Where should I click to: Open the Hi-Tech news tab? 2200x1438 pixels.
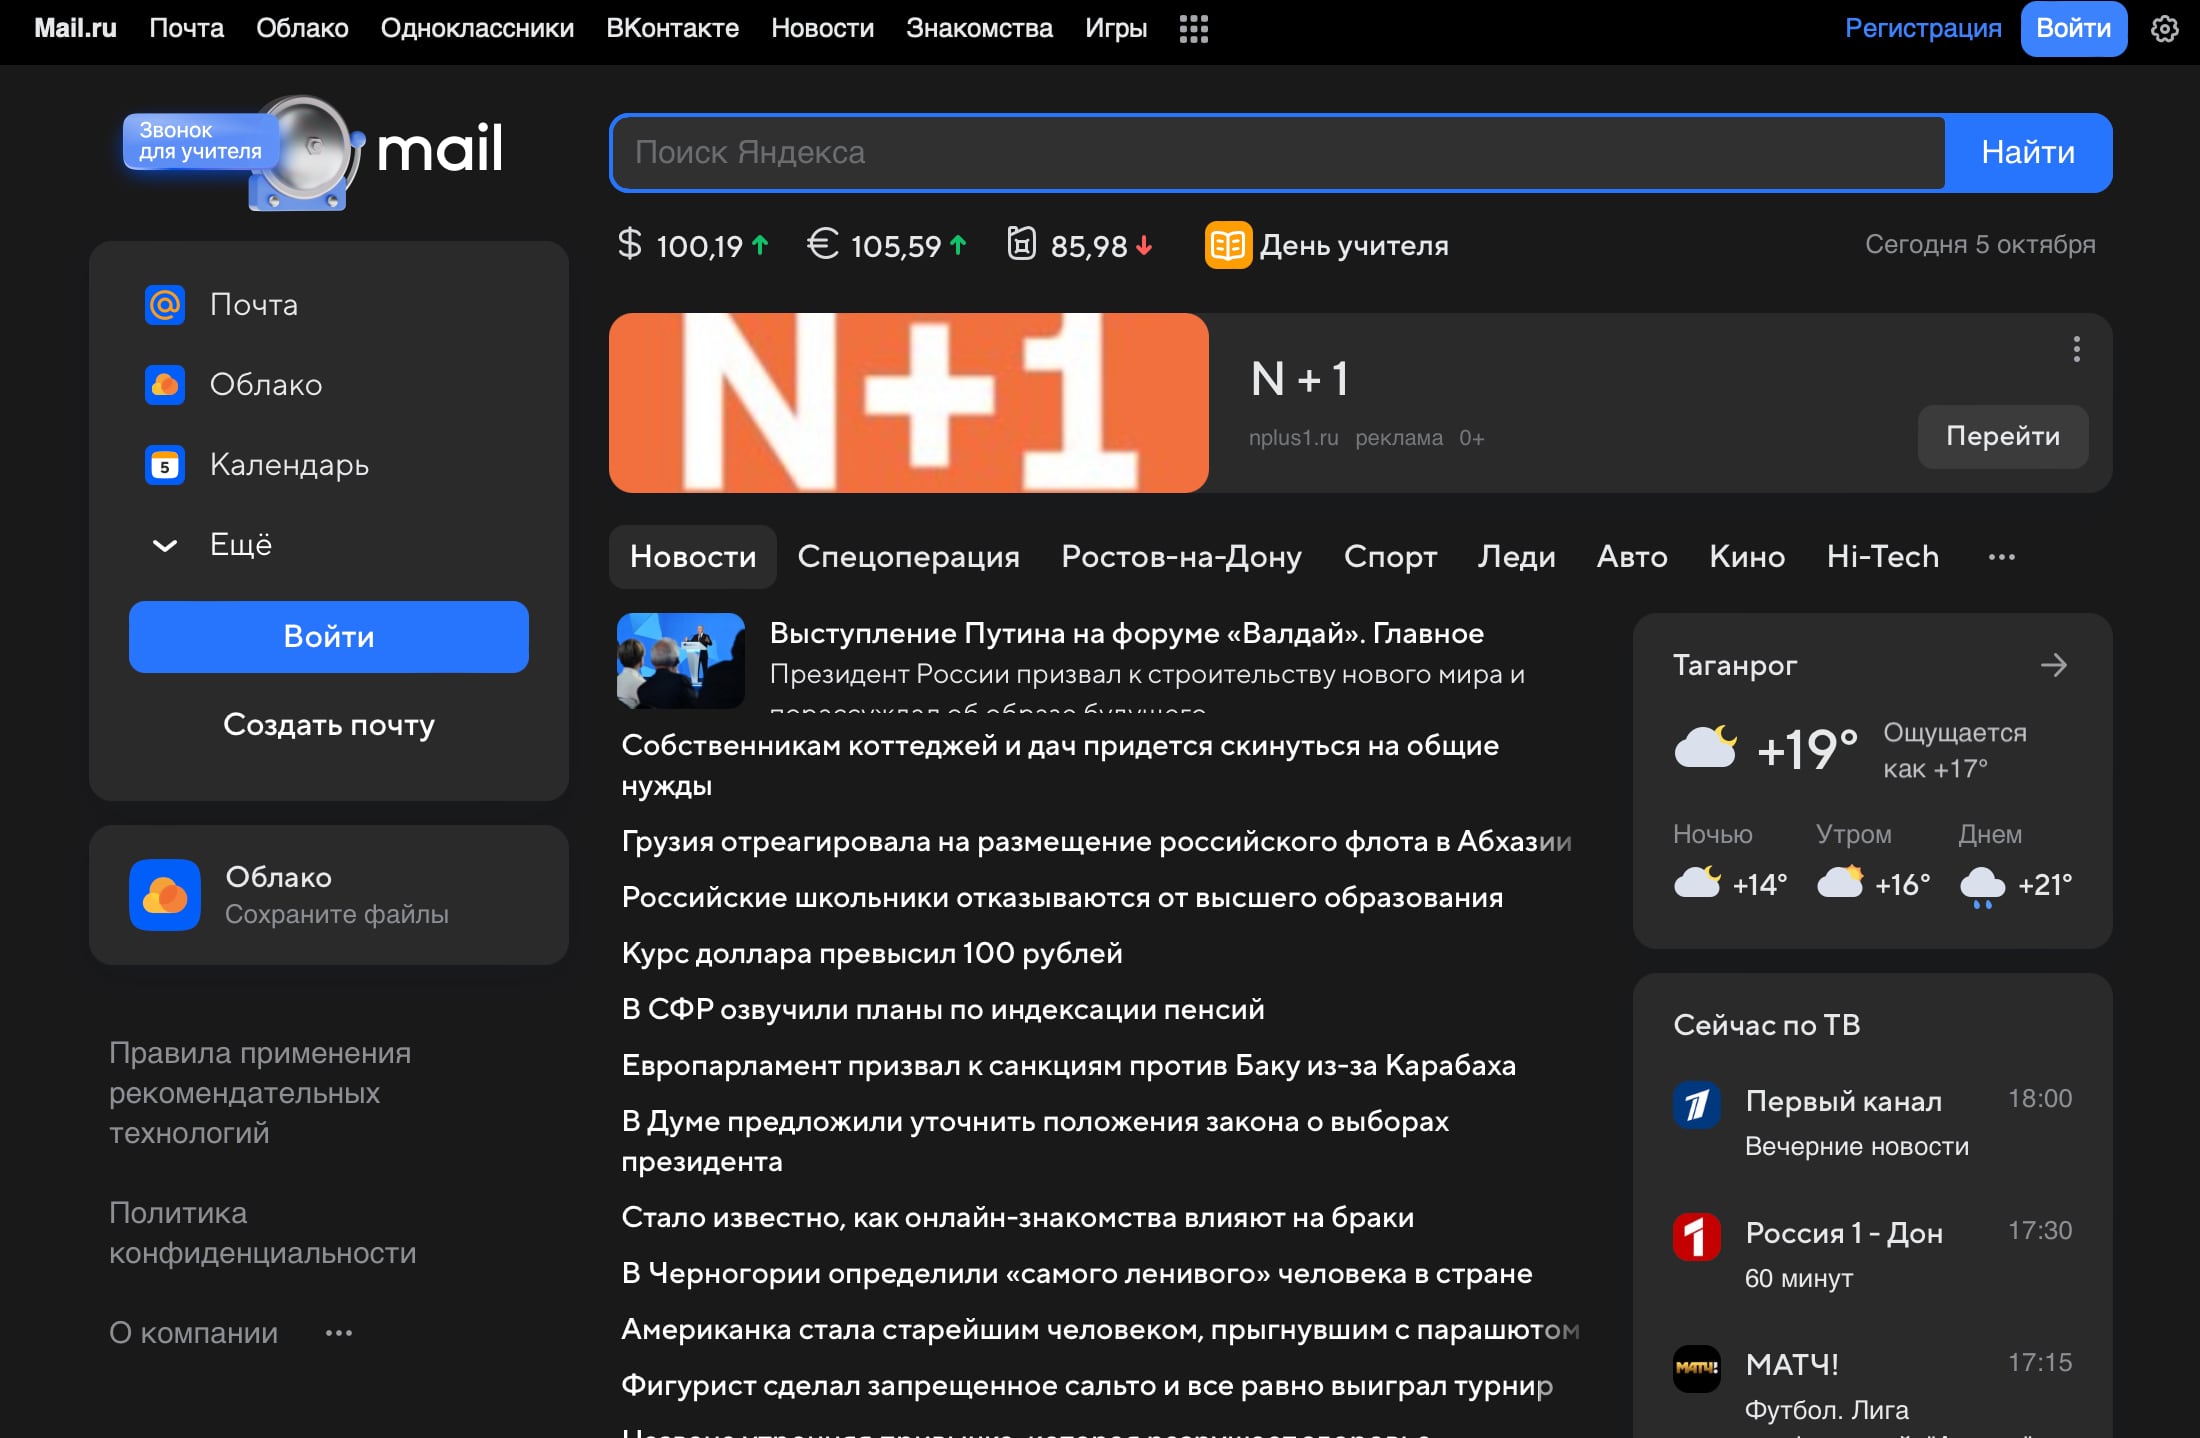1882,557
